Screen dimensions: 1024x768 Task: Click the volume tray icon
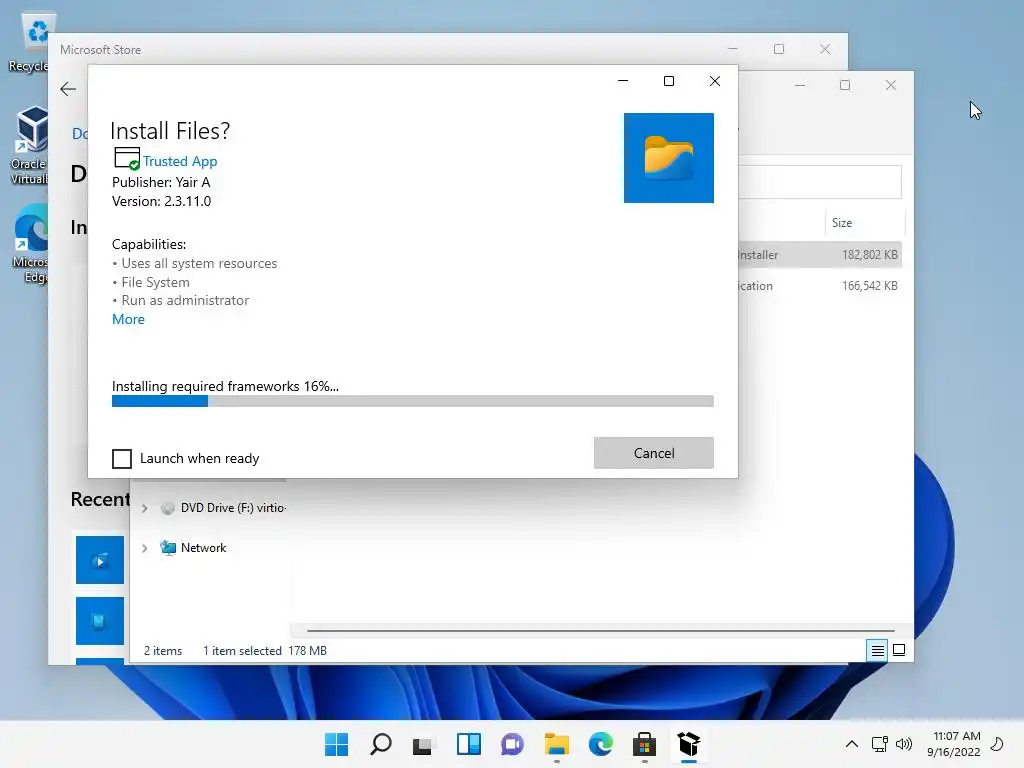point(904,744)
